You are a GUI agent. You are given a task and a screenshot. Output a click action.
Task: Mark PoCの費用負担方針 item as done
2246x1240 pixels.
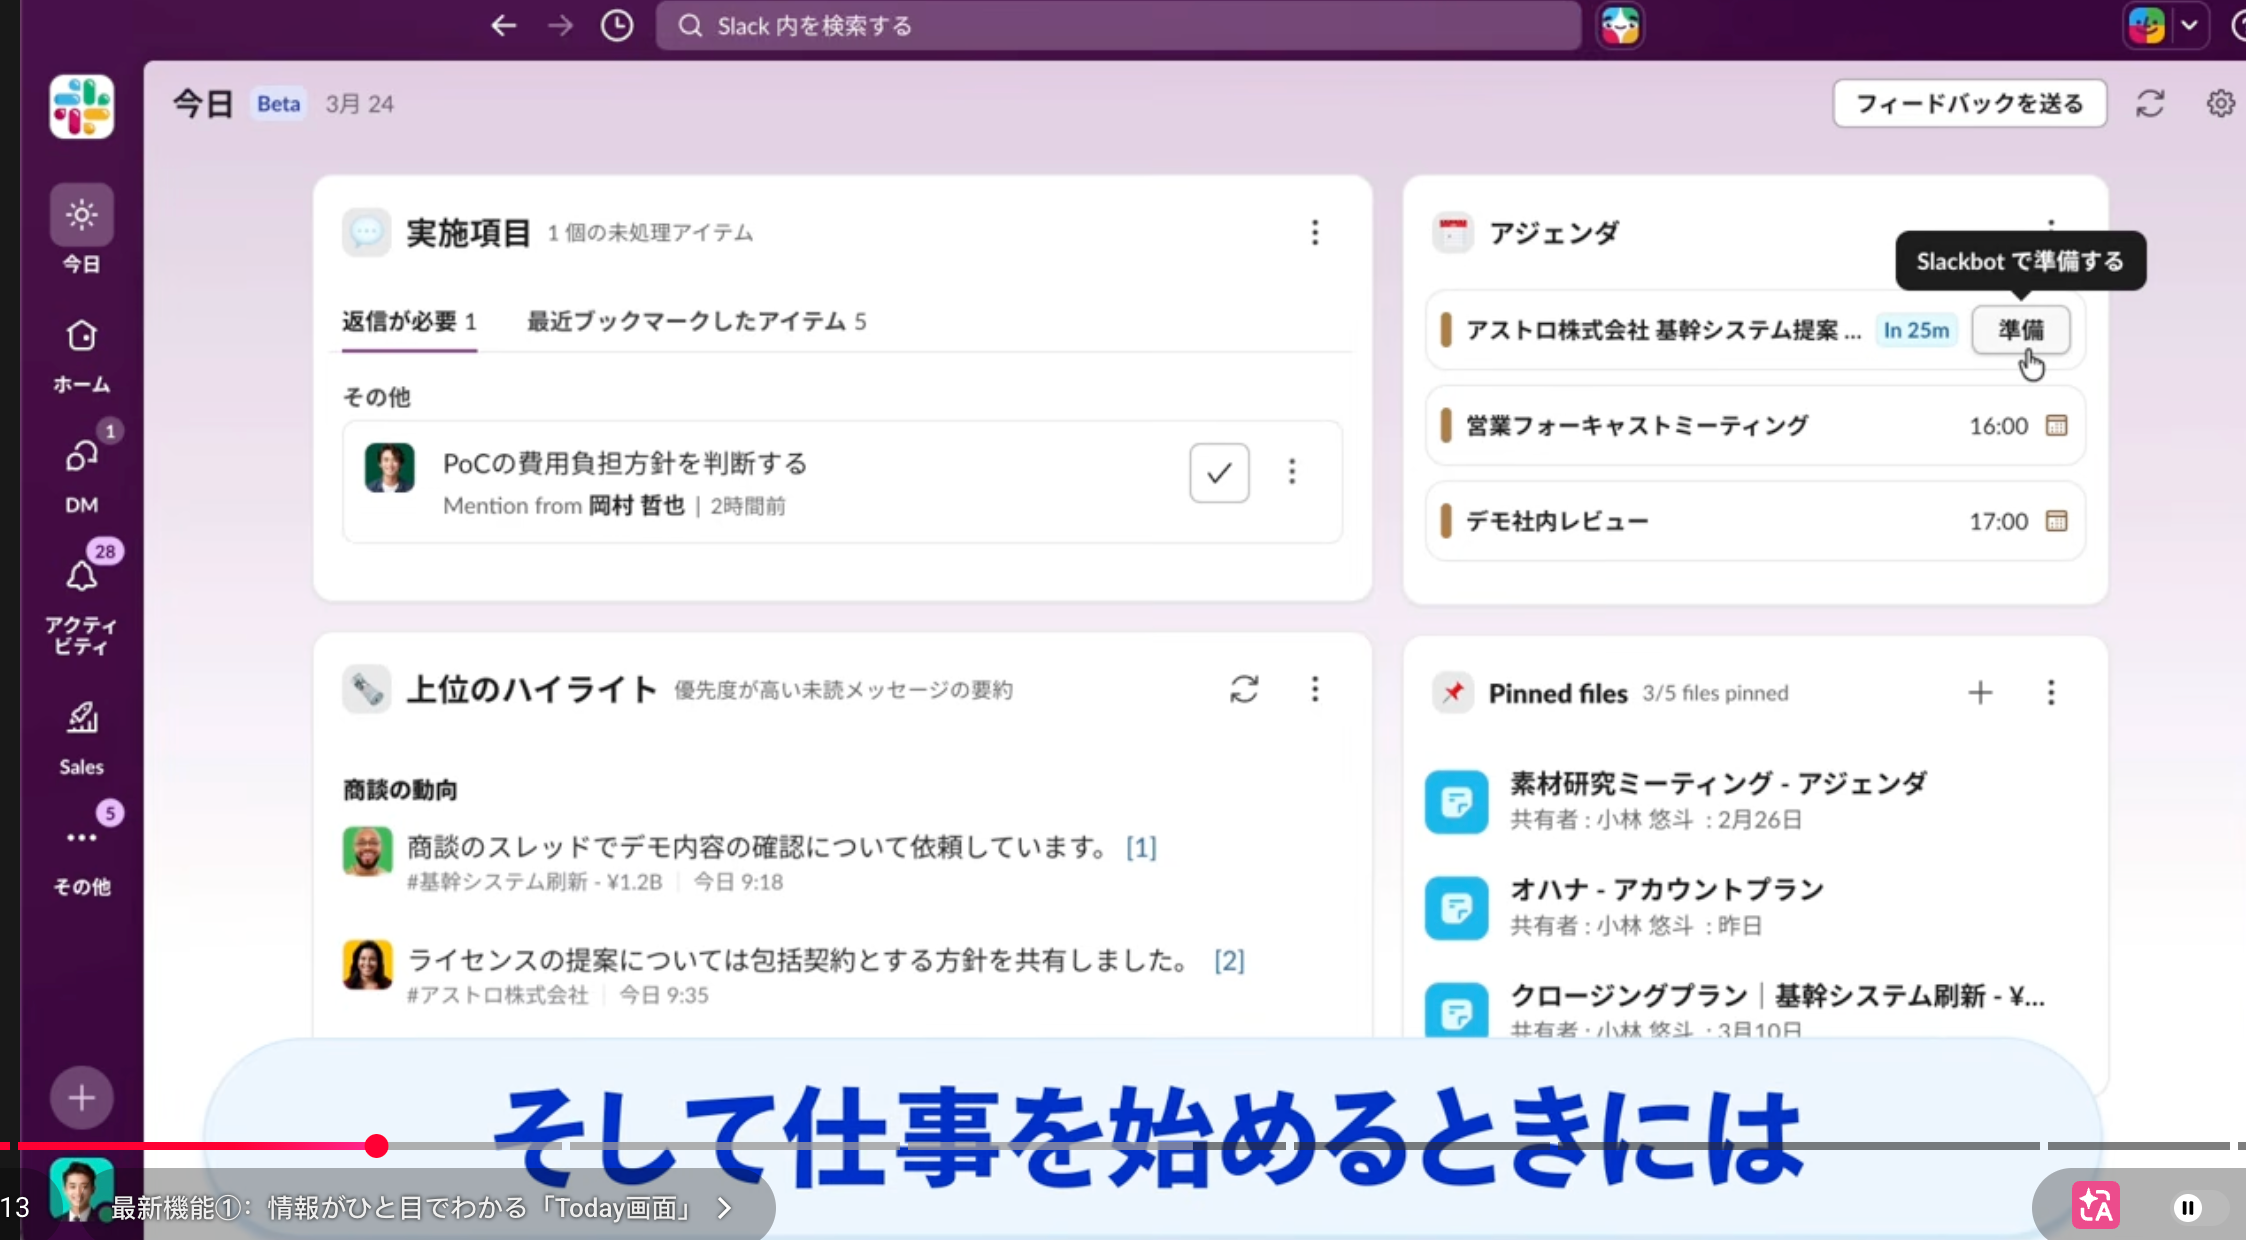pos(1219,472)
